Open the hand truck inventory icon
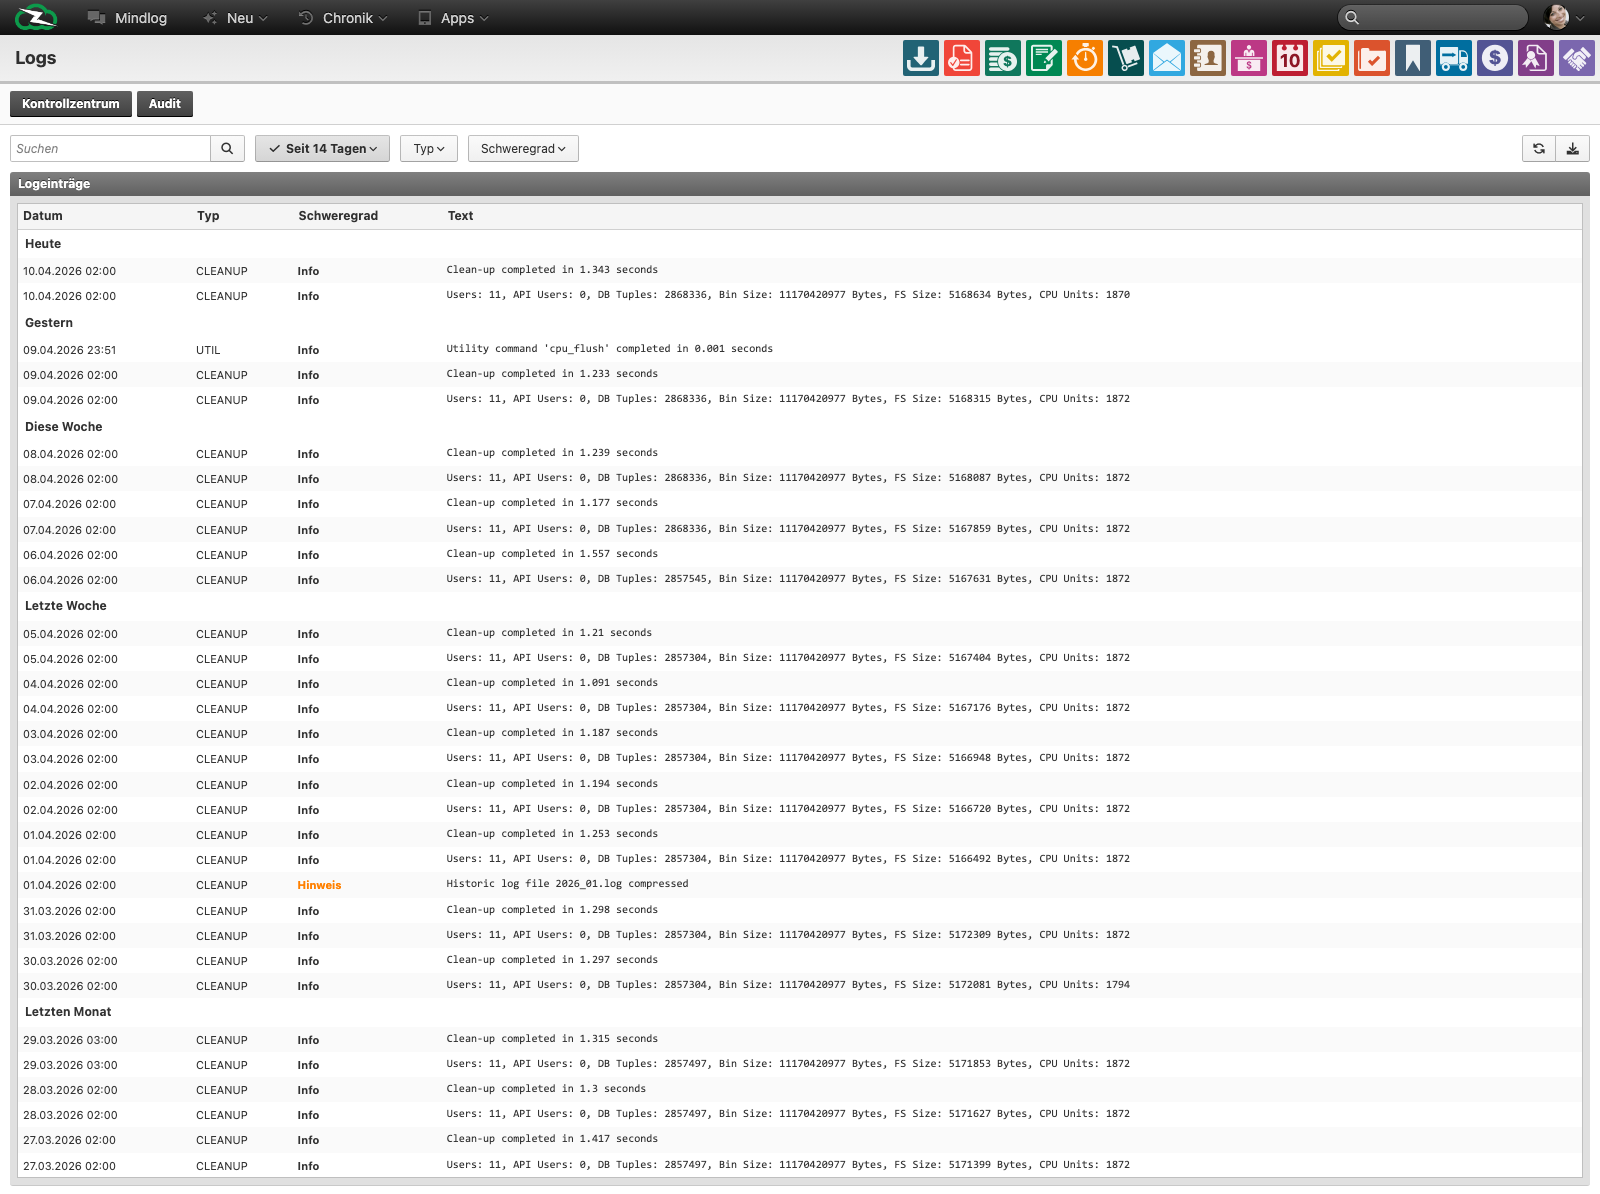The image size is (1600, 1194). pos(1125,58)
